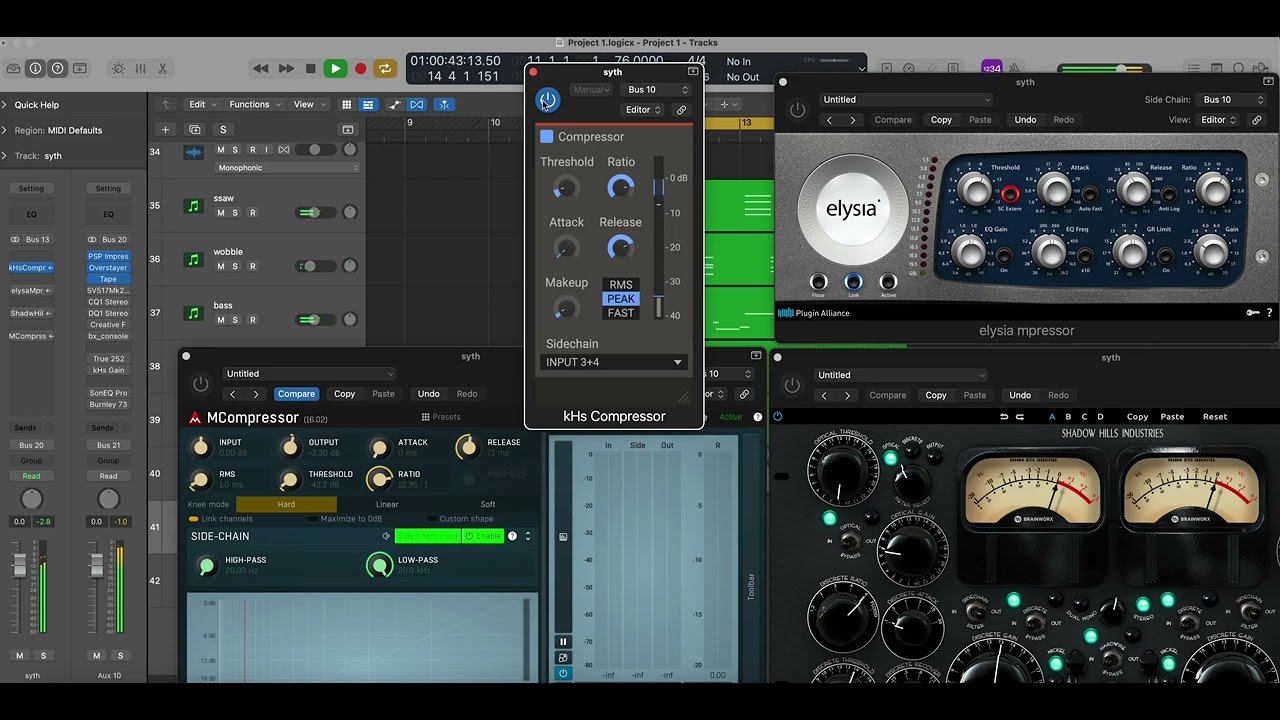Open Smart Controls from the control bar

[118, 69]
